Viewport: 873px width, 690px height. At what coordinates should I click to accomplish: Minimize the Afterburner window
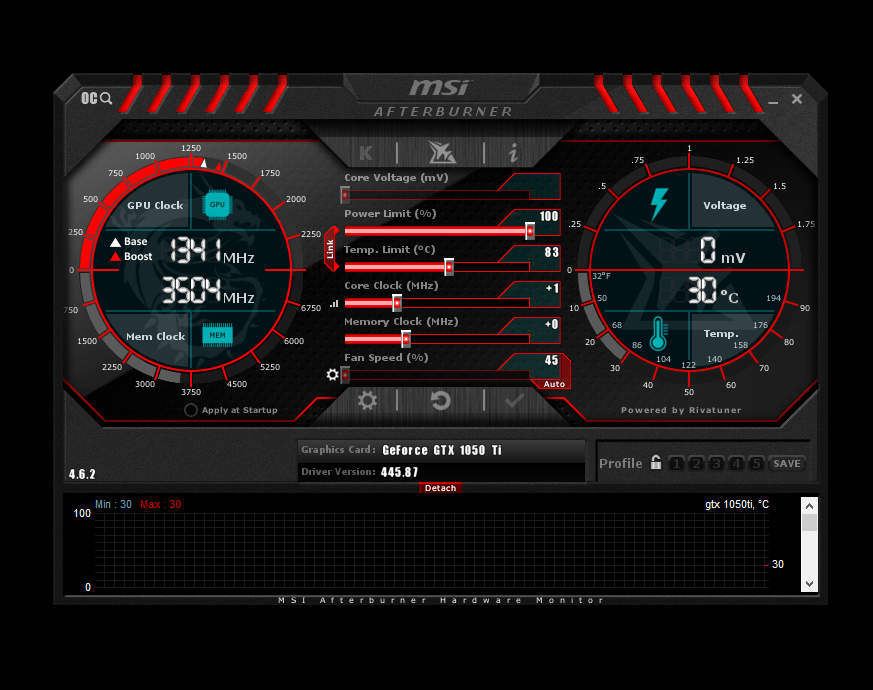click(773, 102)
